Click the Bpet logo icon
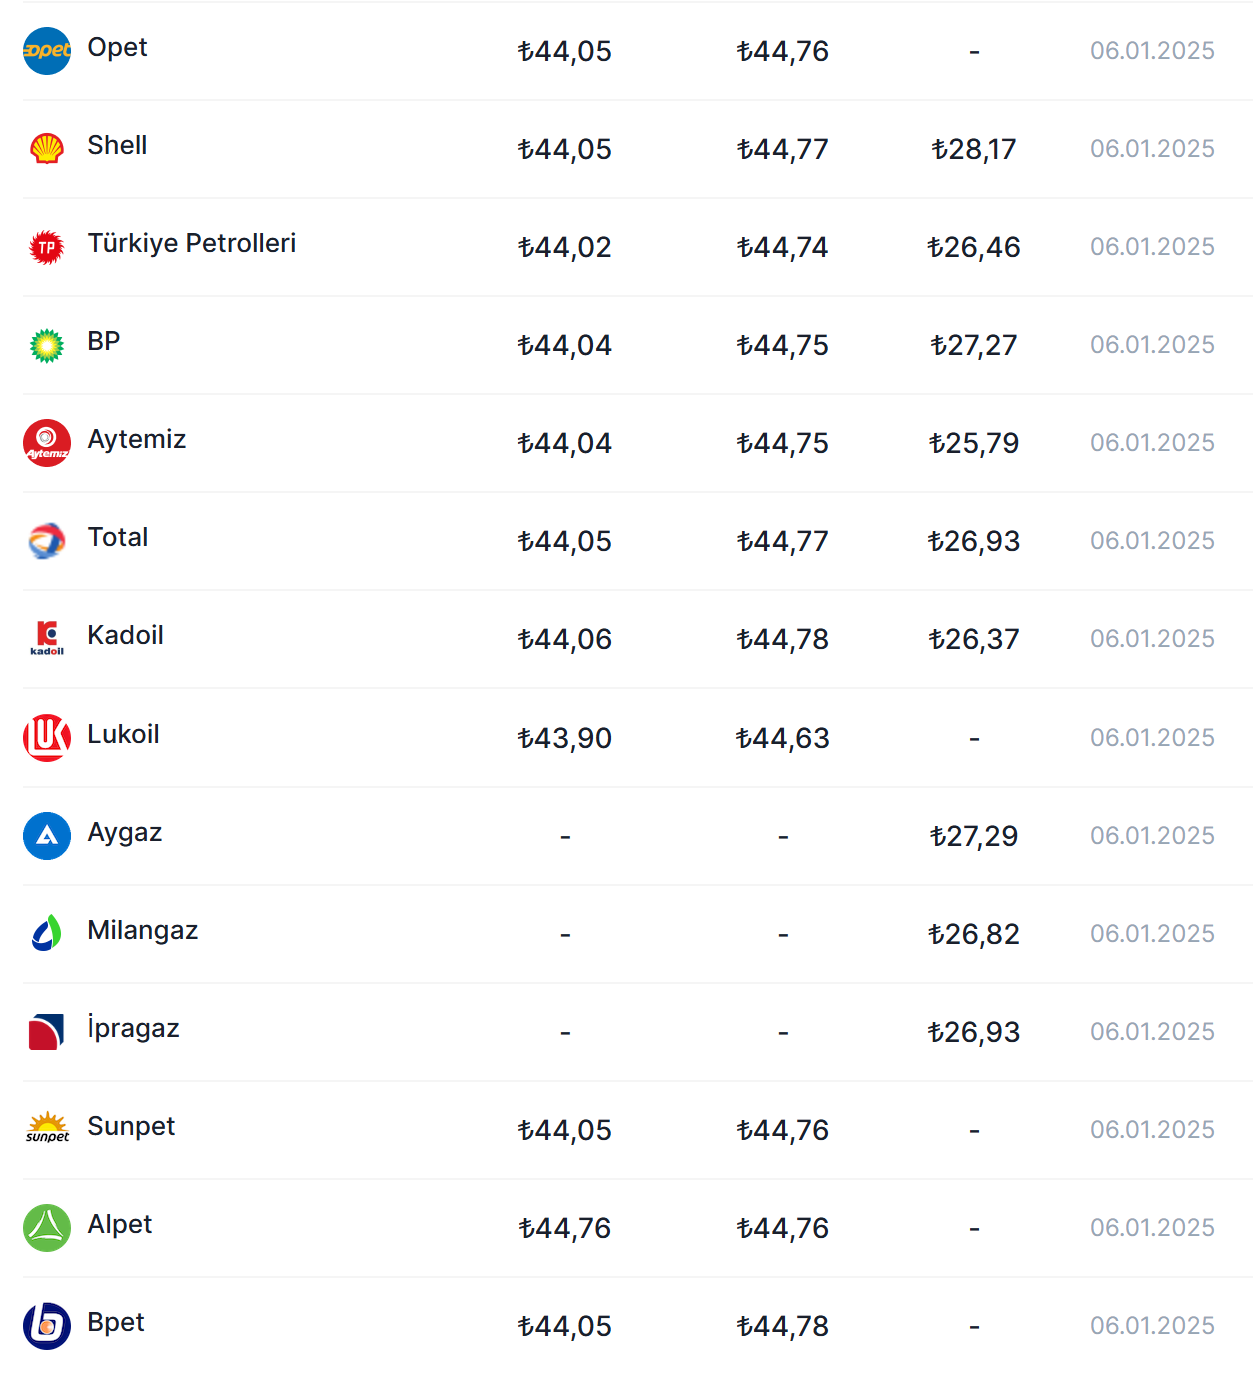This screenshot has height=1378, width=1256. (x=47, y=1326)
